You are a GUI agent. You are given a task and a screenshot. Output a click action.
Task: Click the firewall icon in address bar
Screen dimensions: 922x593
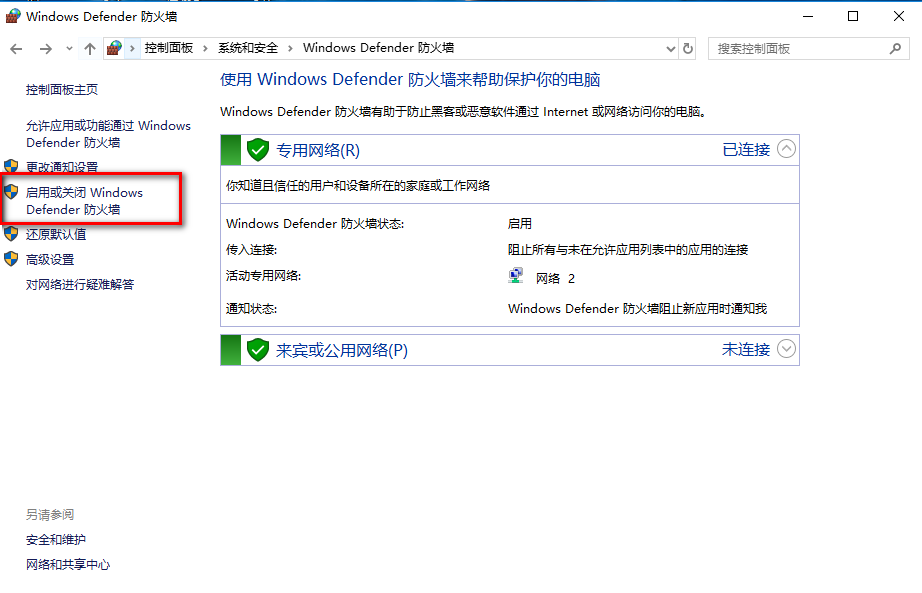click(115, 48)
